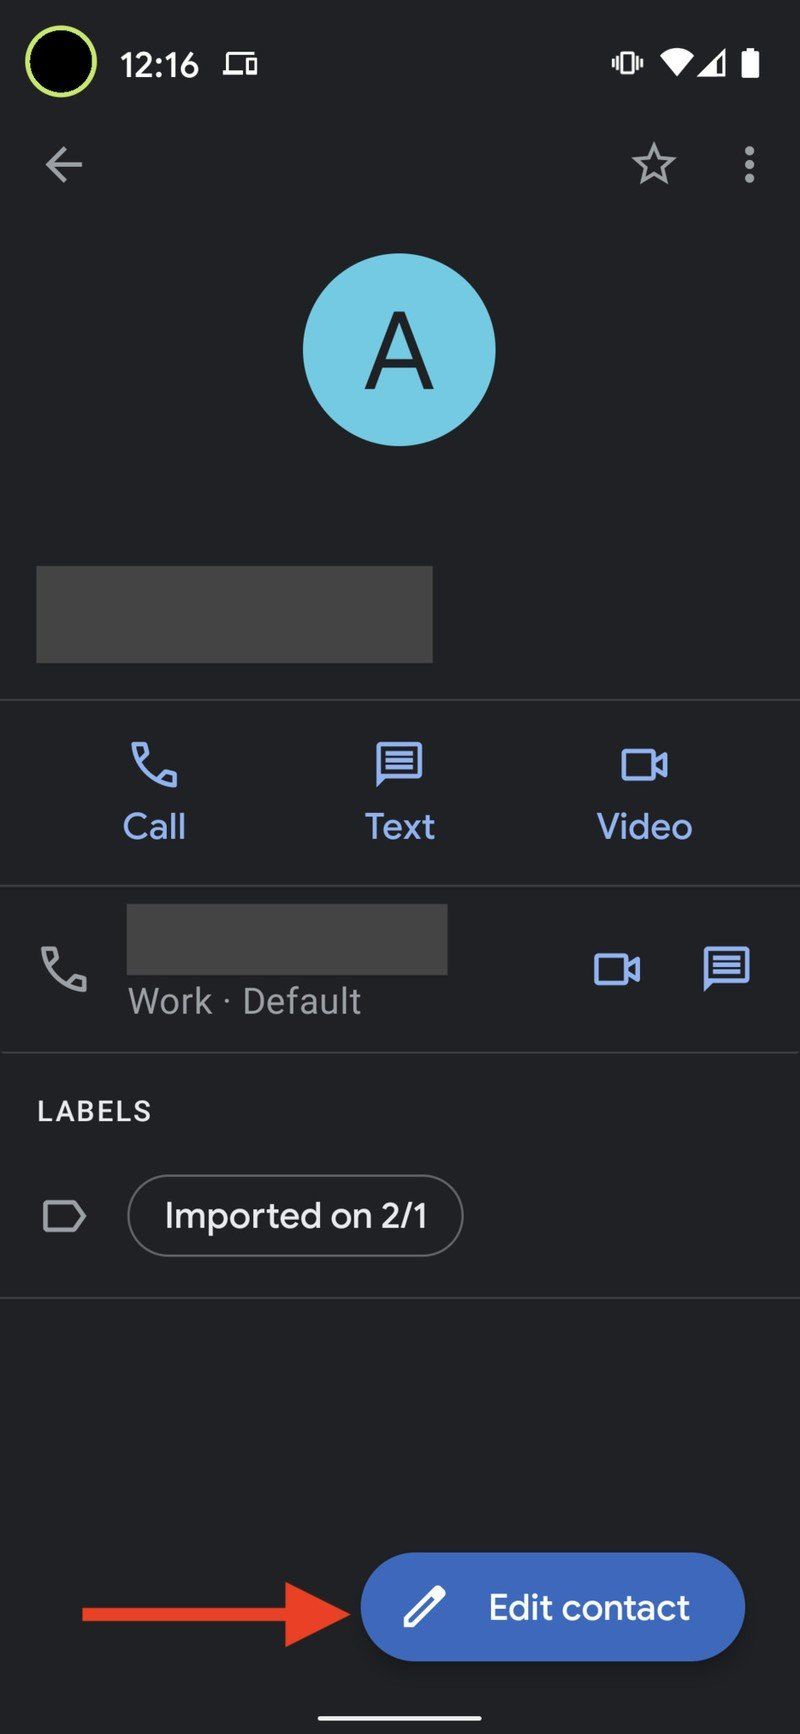
Task: Toggle the star to favorite this contact
Action: coord(655,164)
